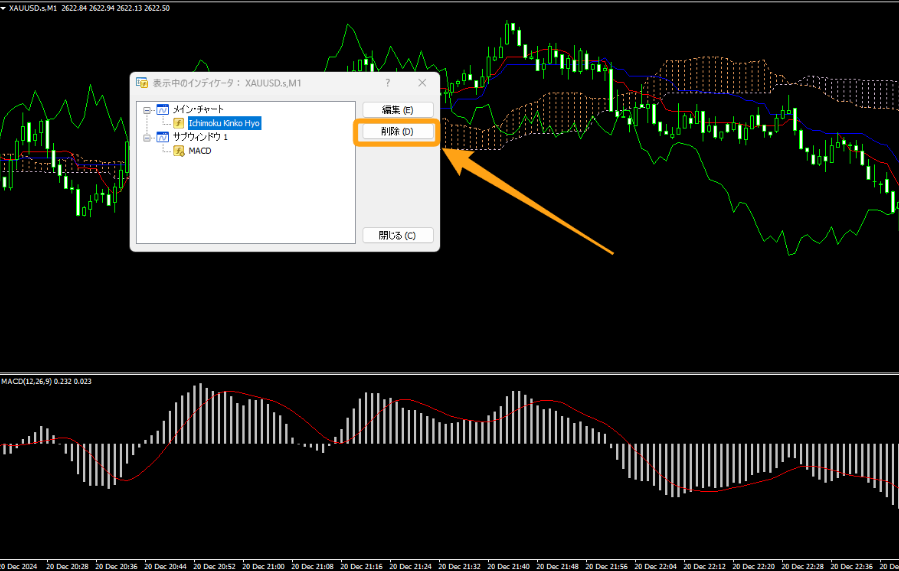Select the サブウィンドウ 1 tree node
This screenshot has height=571, width=899.
200,137
